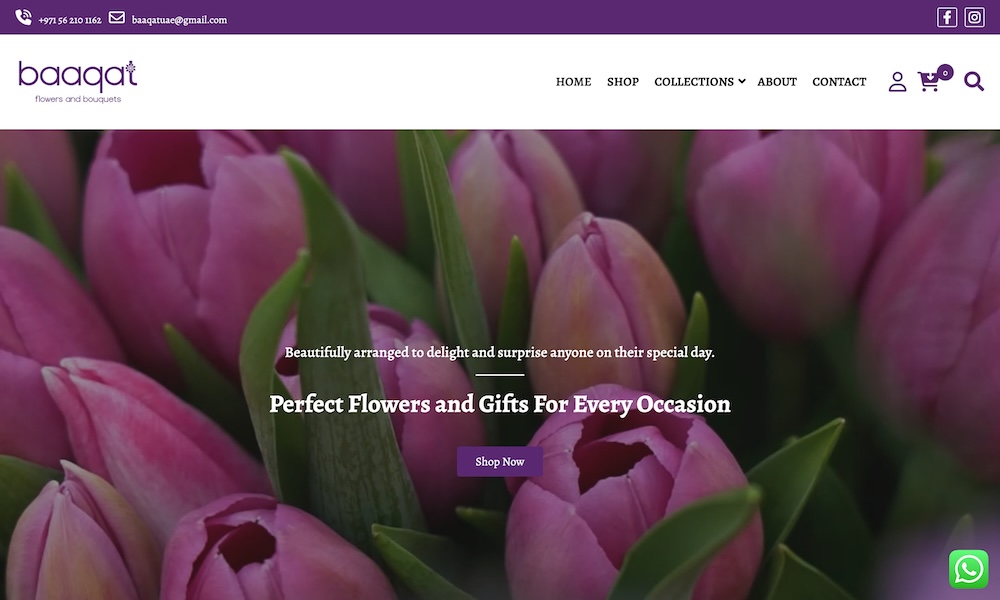Click the Shop Now button
This screenshot has height=600, width=1000.
500,462
